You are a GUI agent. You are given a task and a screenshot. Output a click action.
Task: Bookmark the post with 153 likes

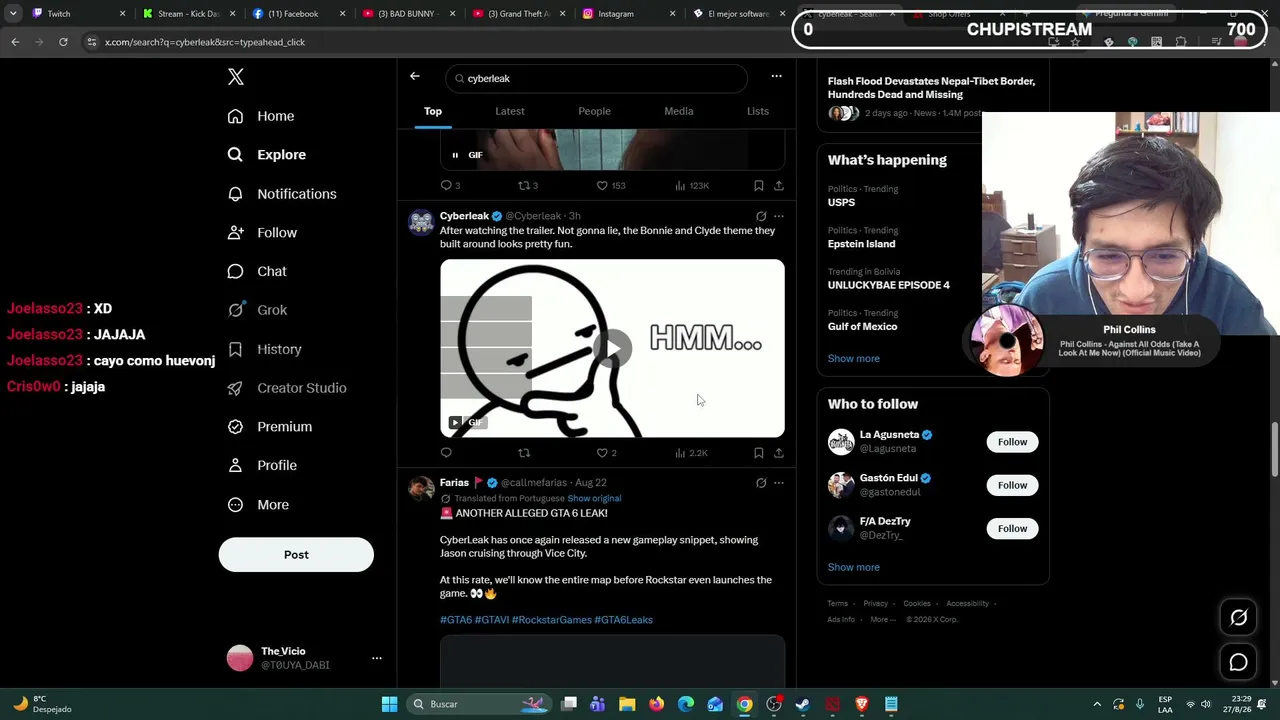[x=759, y=185]
